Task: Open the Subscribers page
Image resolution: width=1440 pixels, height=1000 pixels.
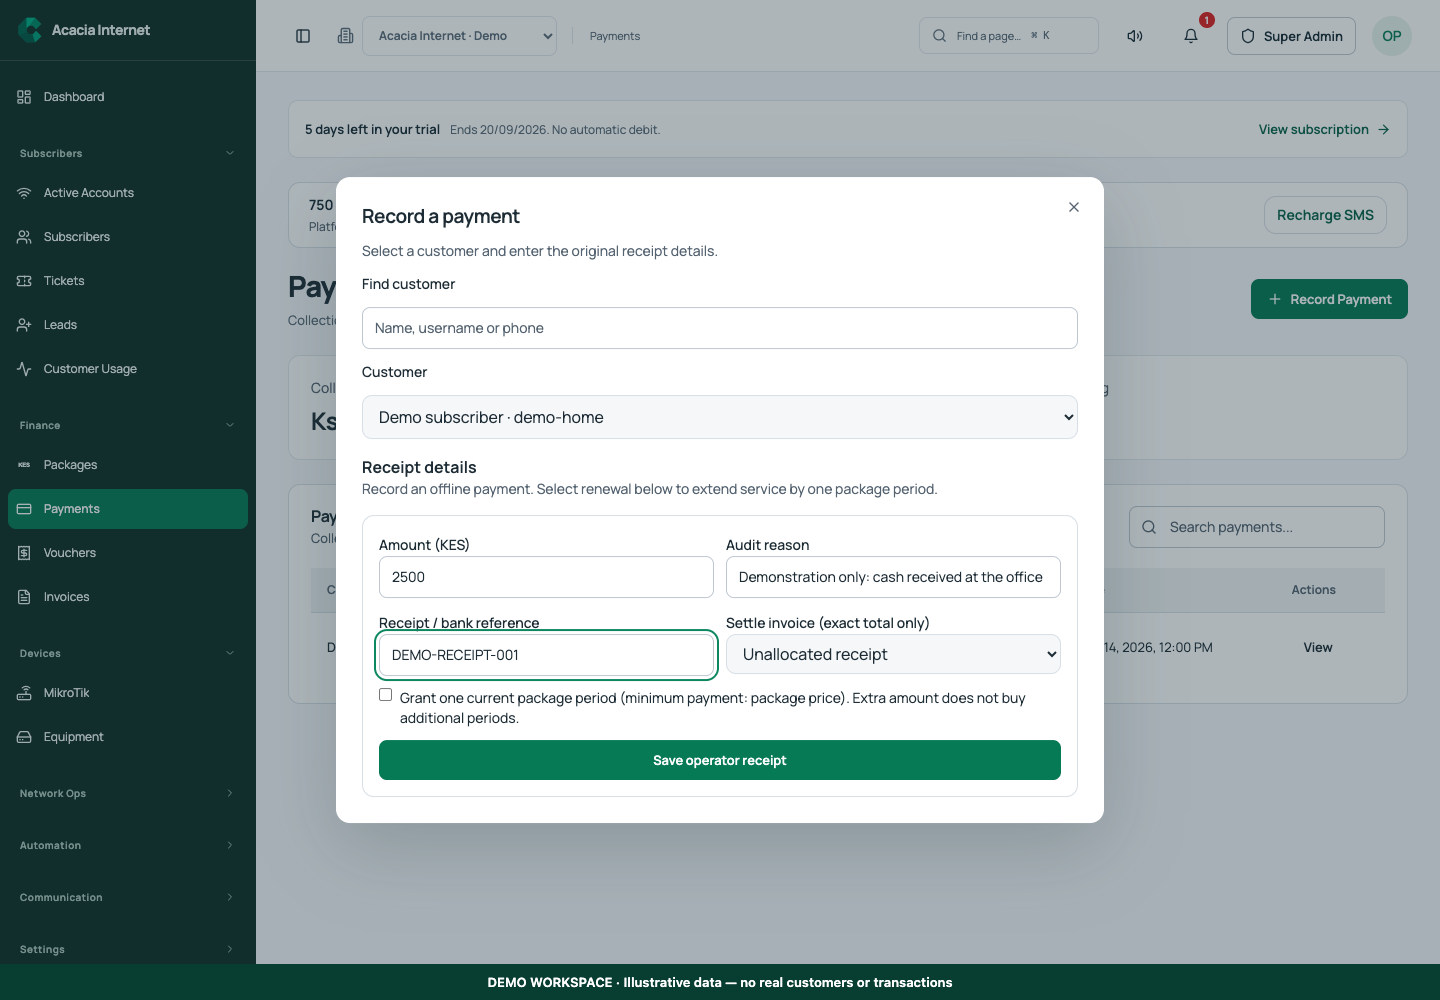Action: coord(128,237)
